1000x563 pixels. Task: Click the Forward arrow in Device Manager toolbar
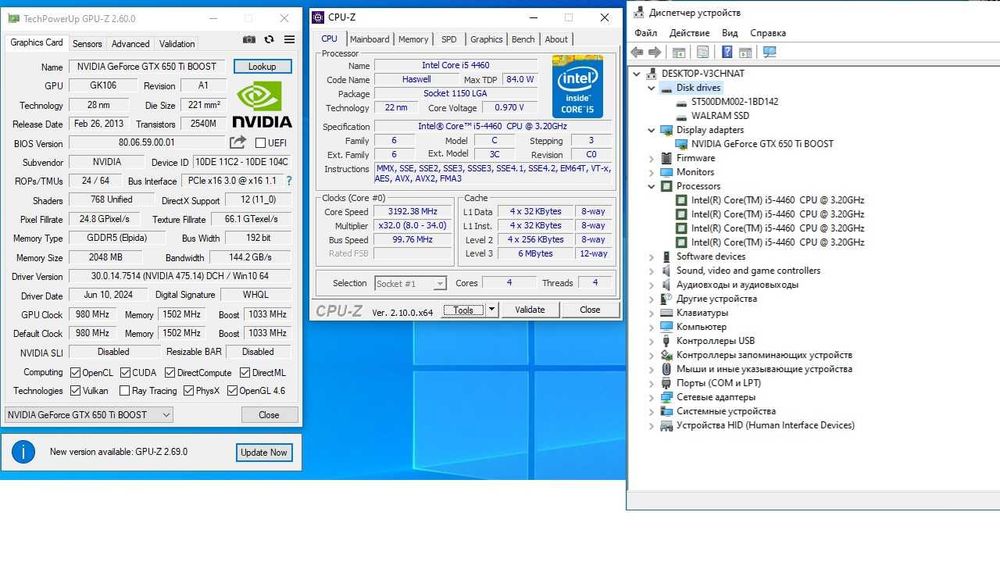[x=654, y=52]
